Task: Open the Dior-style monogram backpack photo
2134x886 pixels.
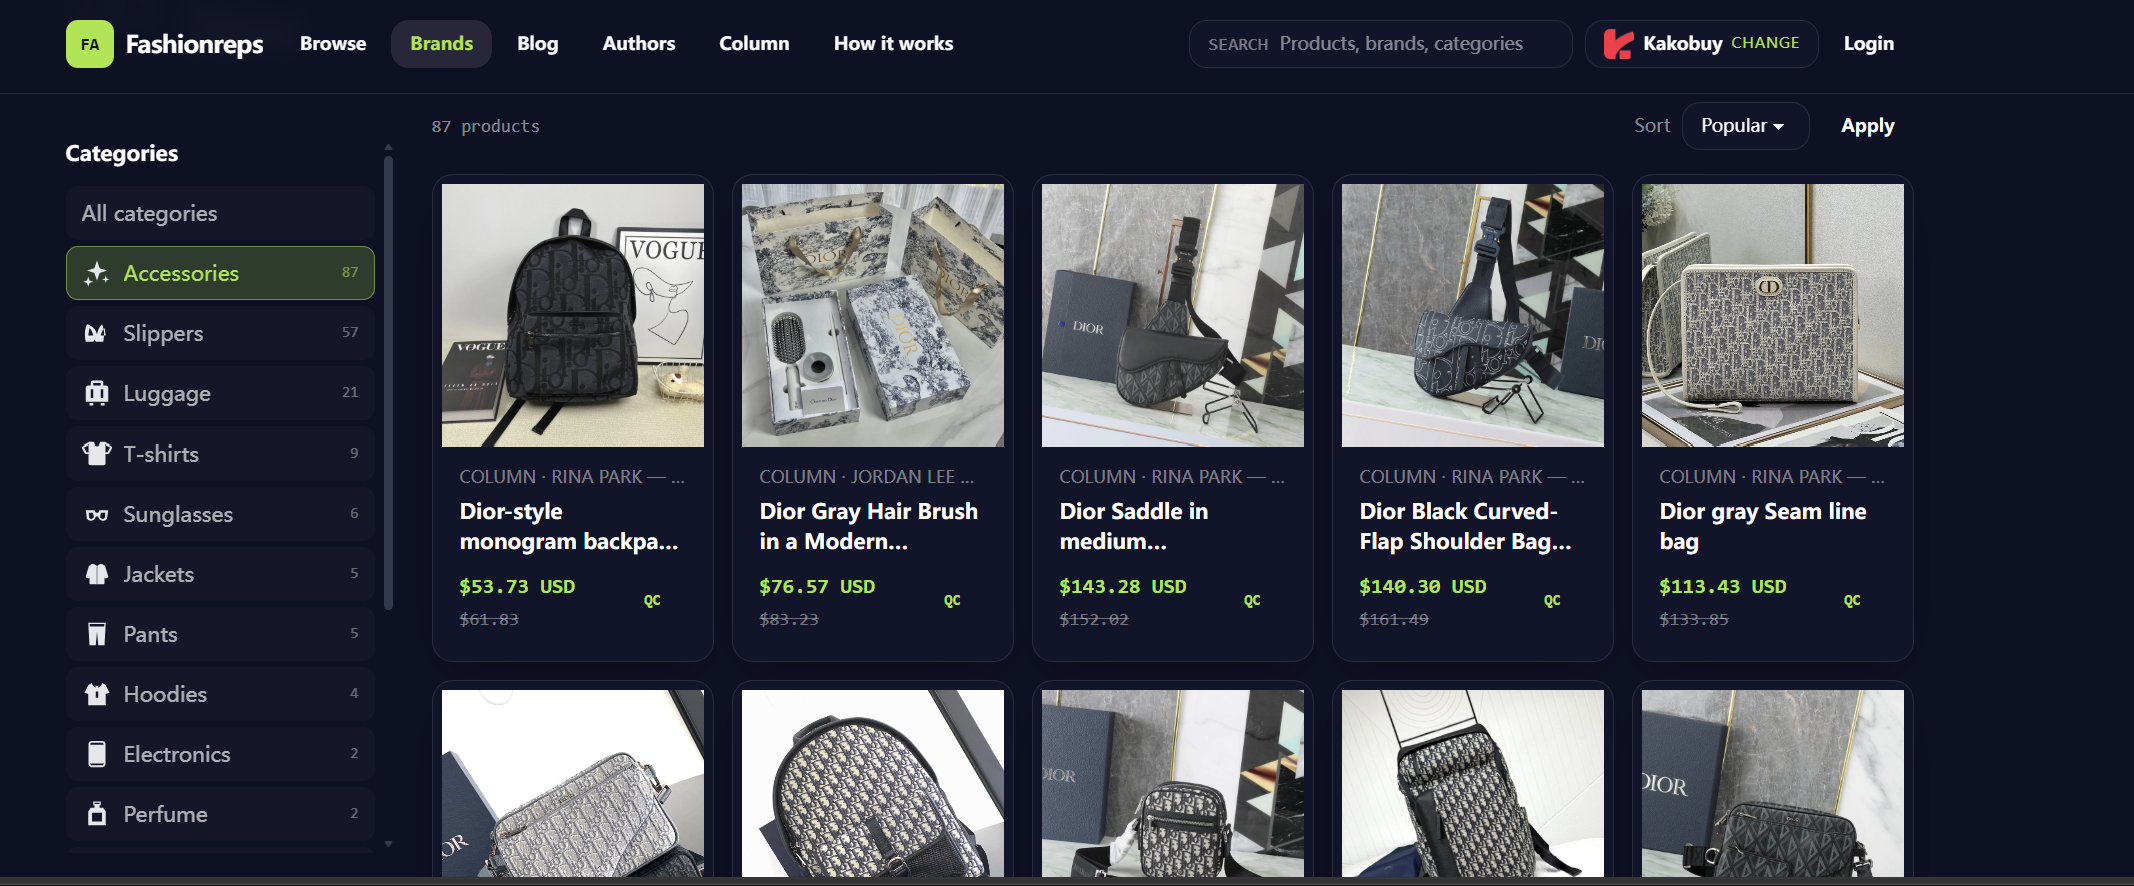Action: click(x=573, y=315)
